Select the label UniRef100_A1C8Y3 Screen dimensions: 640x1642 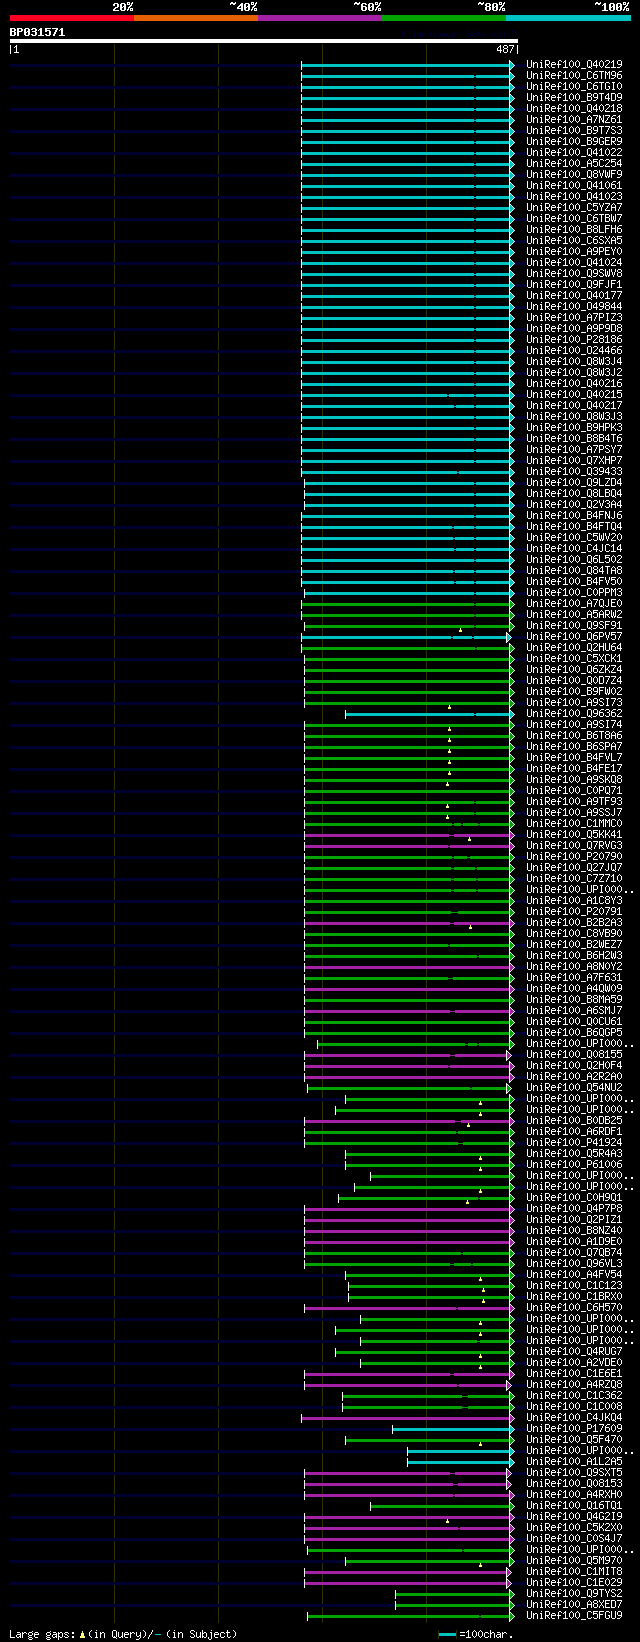(574, 901)
